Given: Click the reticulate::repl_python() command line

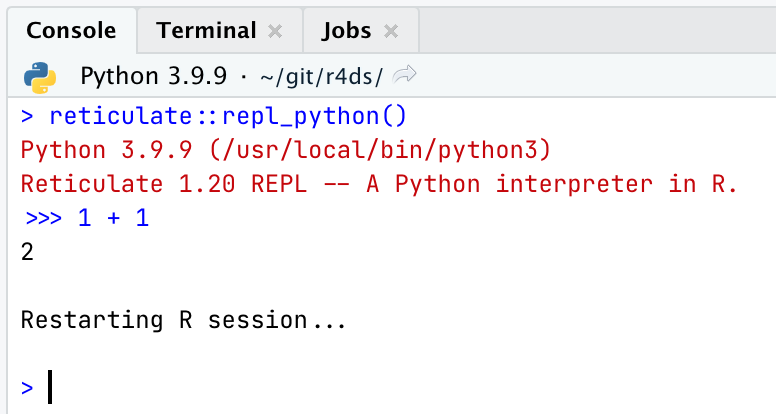Looking at the screenshot, I should click(x=214, y=117).
